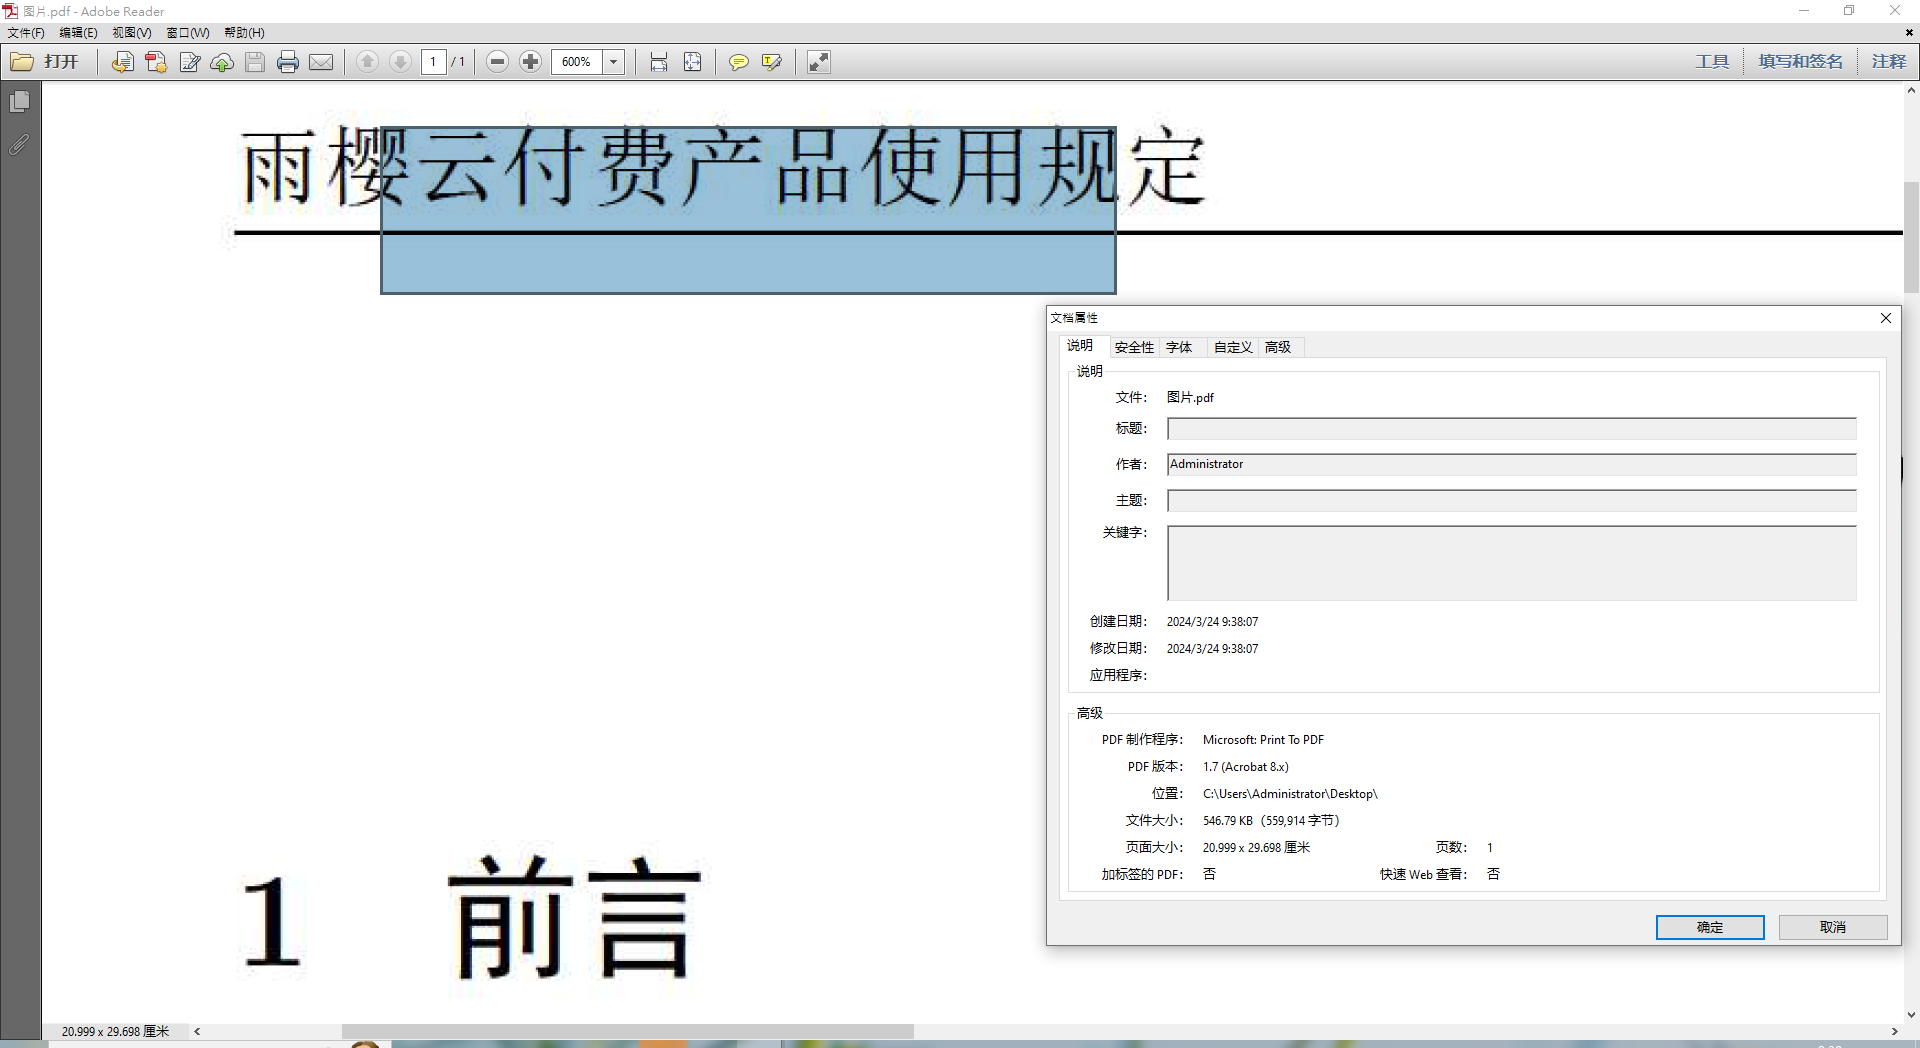The image size is (1920, 1048).
Task: Click the scroll up arrow
Action: [x=1911, y=91]
